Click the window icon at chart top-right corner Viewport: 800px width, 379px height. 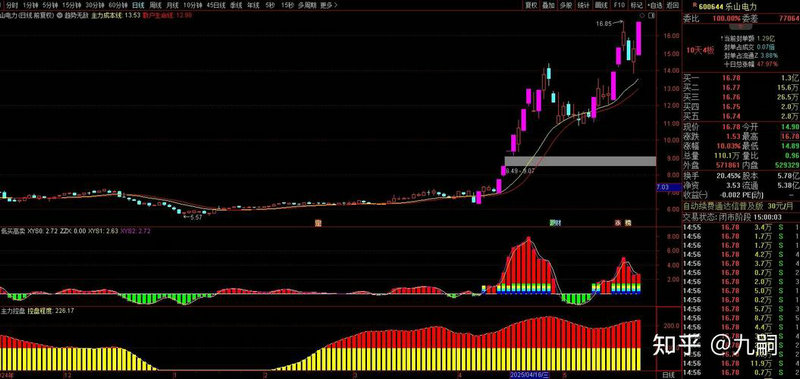(x=651, y=16)
